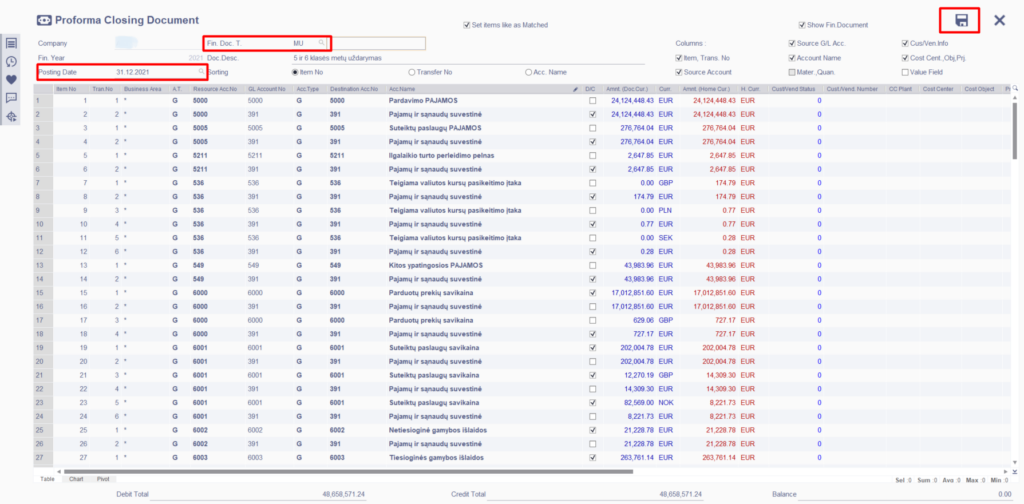The height and width of the screenshot is (504, 1024).
Task: Click the favorites heart sidebar icon
Action: point(12,79)
